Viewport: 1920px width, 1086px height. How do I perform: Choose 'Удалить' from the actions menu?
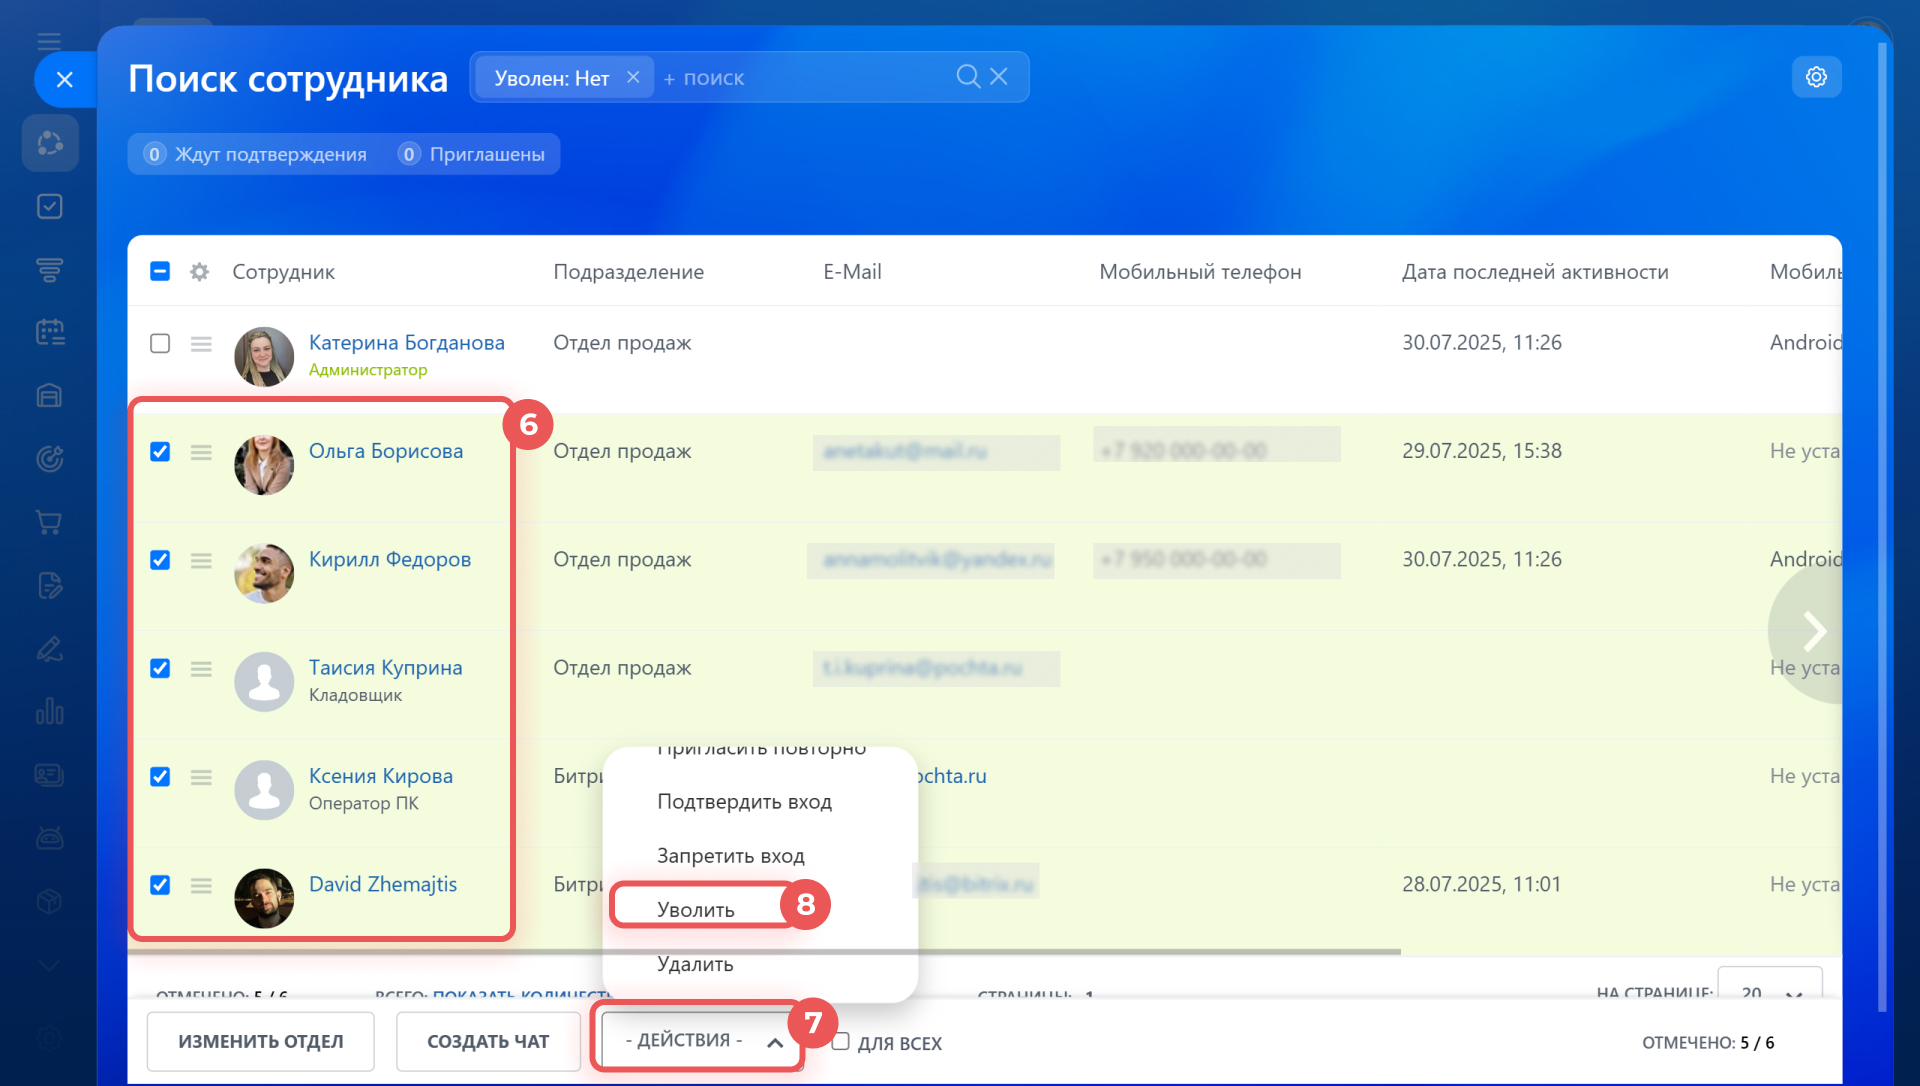(695, 964)
